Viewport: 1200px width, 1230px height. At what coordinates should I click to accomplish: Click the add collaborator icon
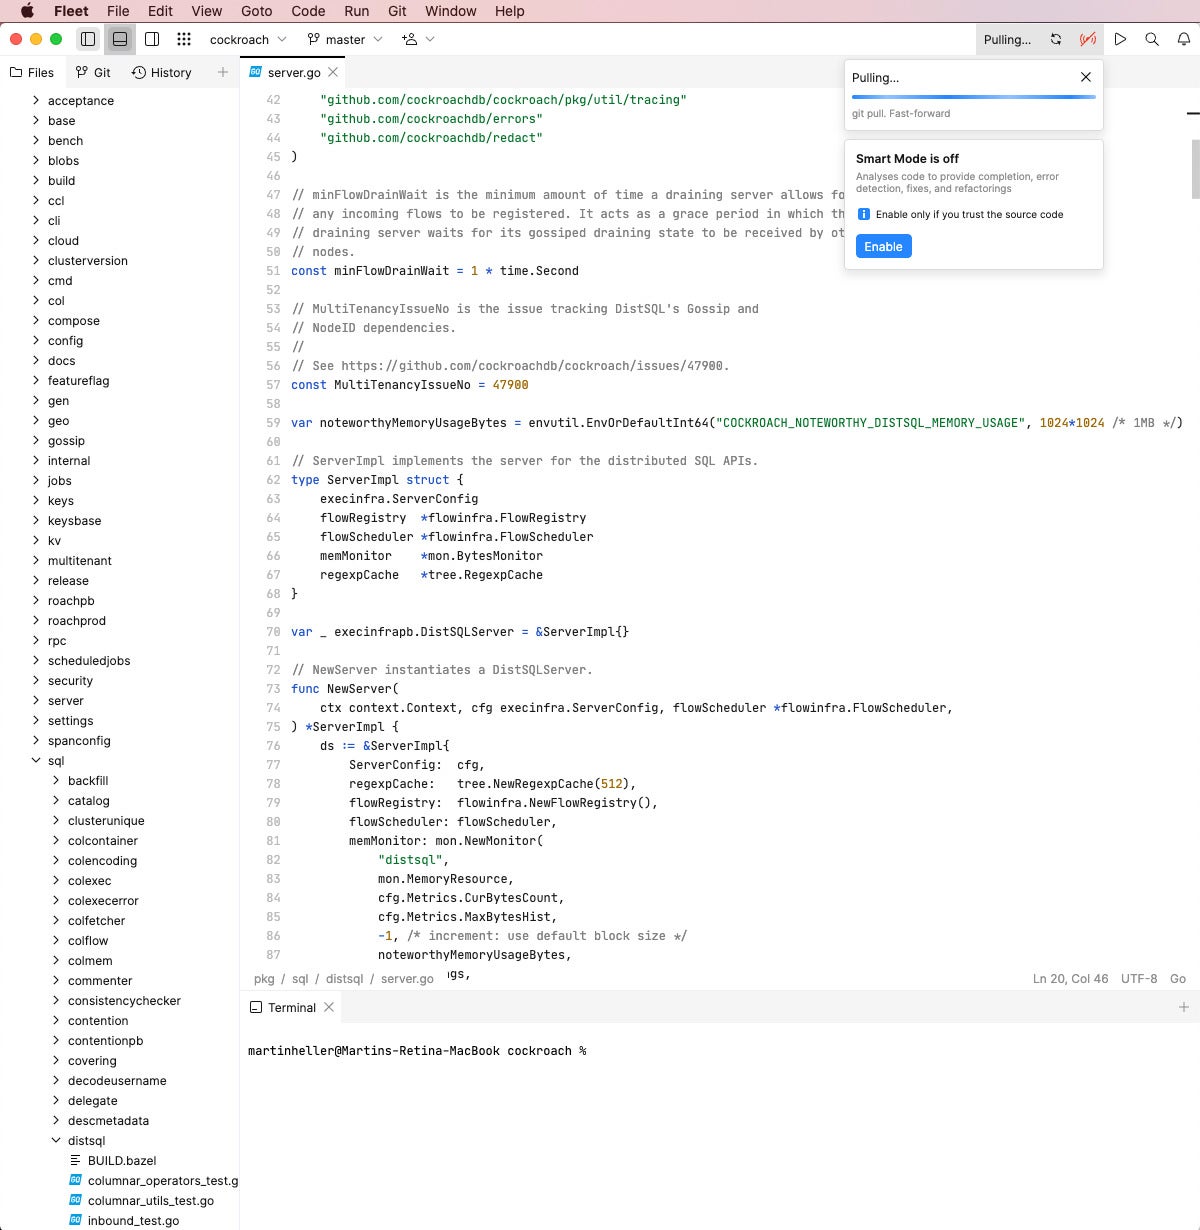coord(409,39)
